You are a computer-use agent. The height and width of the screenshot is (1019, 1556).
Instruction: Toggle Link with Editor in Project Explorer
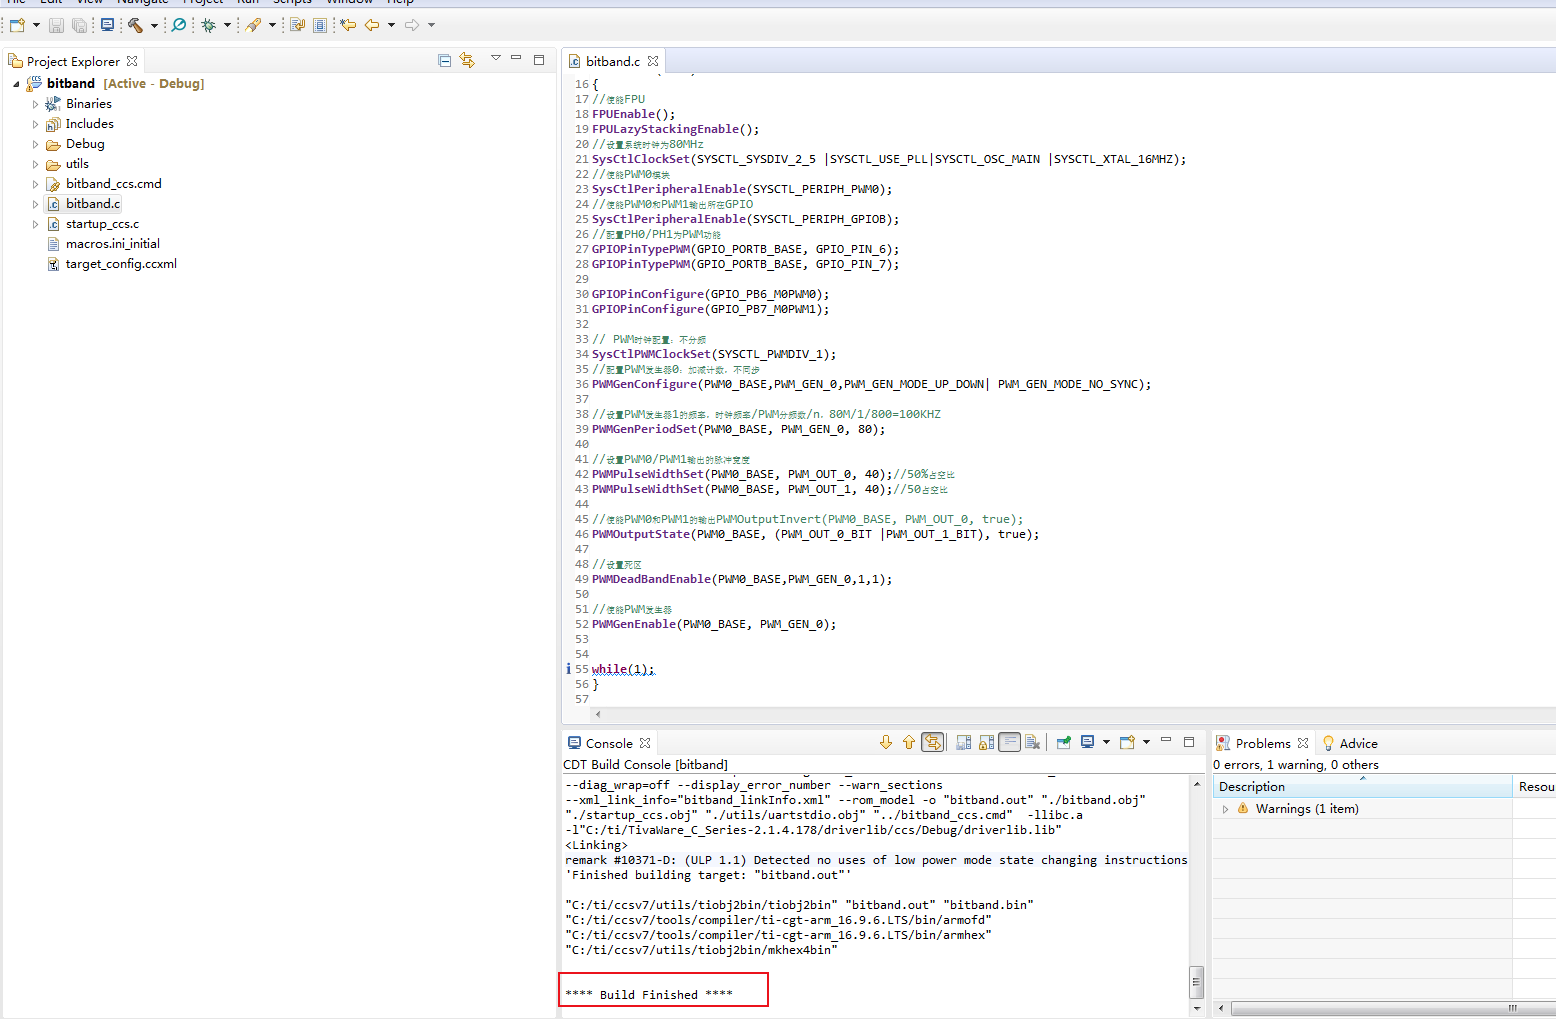coord(467,61)
